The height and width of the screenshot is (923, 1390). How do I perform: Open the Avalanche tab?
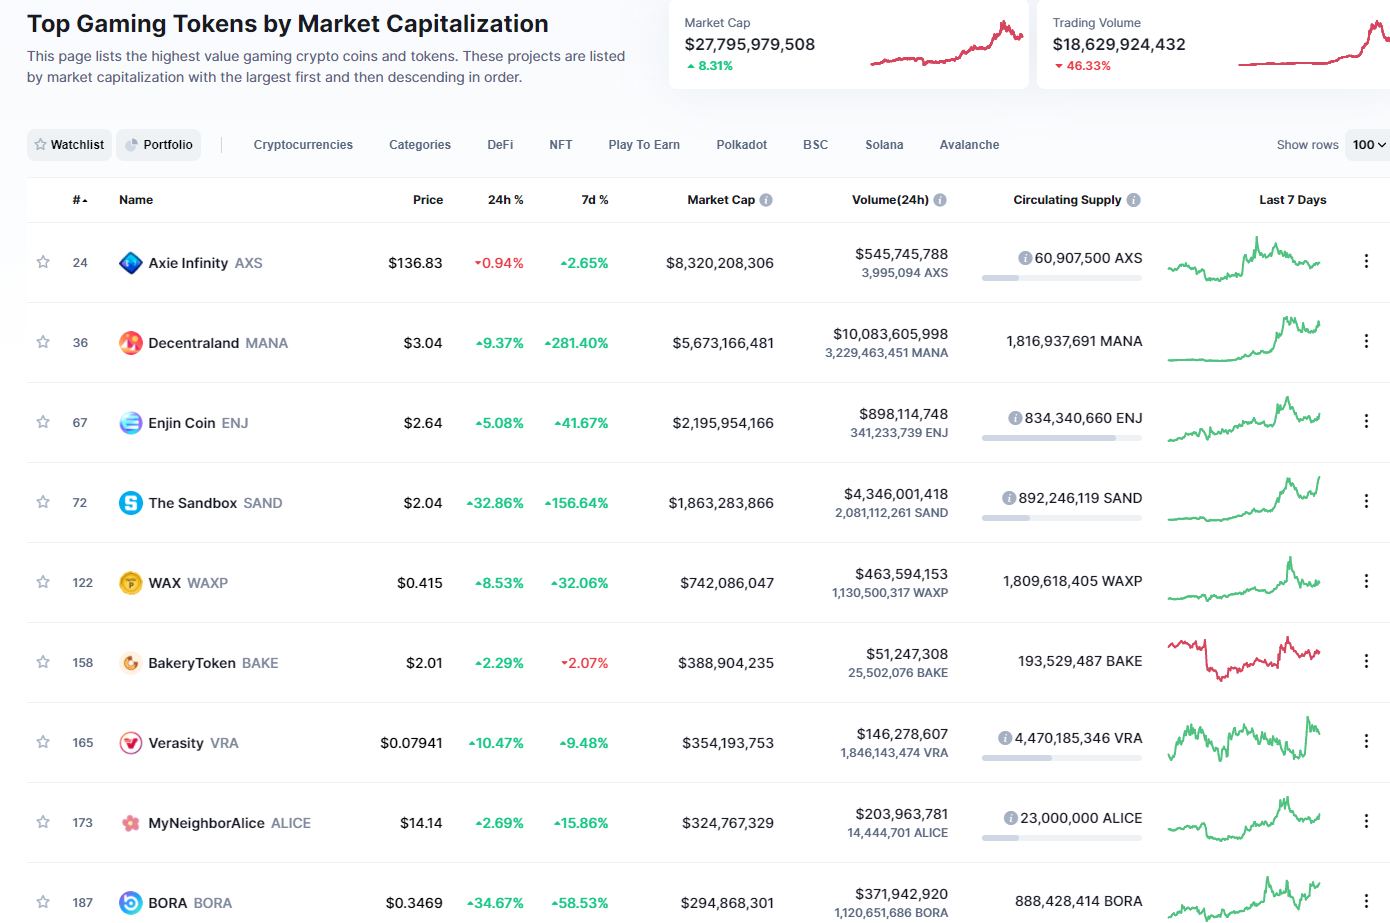click(x=969, y=145)
